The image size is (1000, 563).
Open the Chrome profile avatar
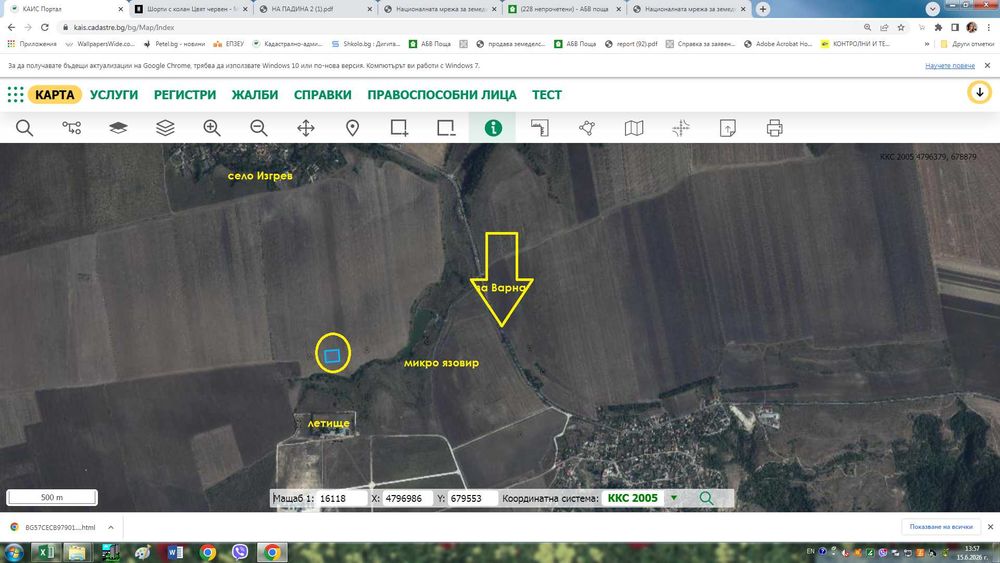[x=971, y=27]
